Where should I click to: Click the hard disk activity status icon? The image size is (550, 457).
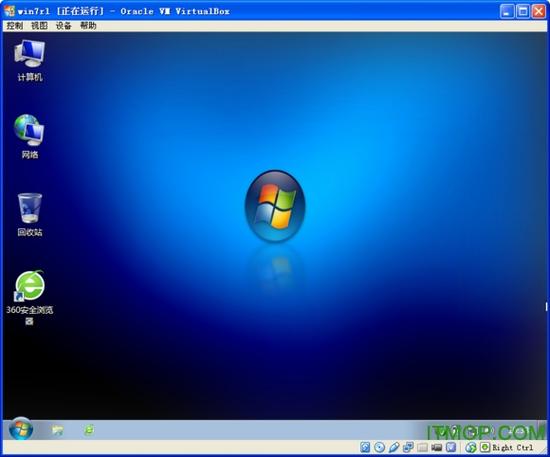pos(365,447)
